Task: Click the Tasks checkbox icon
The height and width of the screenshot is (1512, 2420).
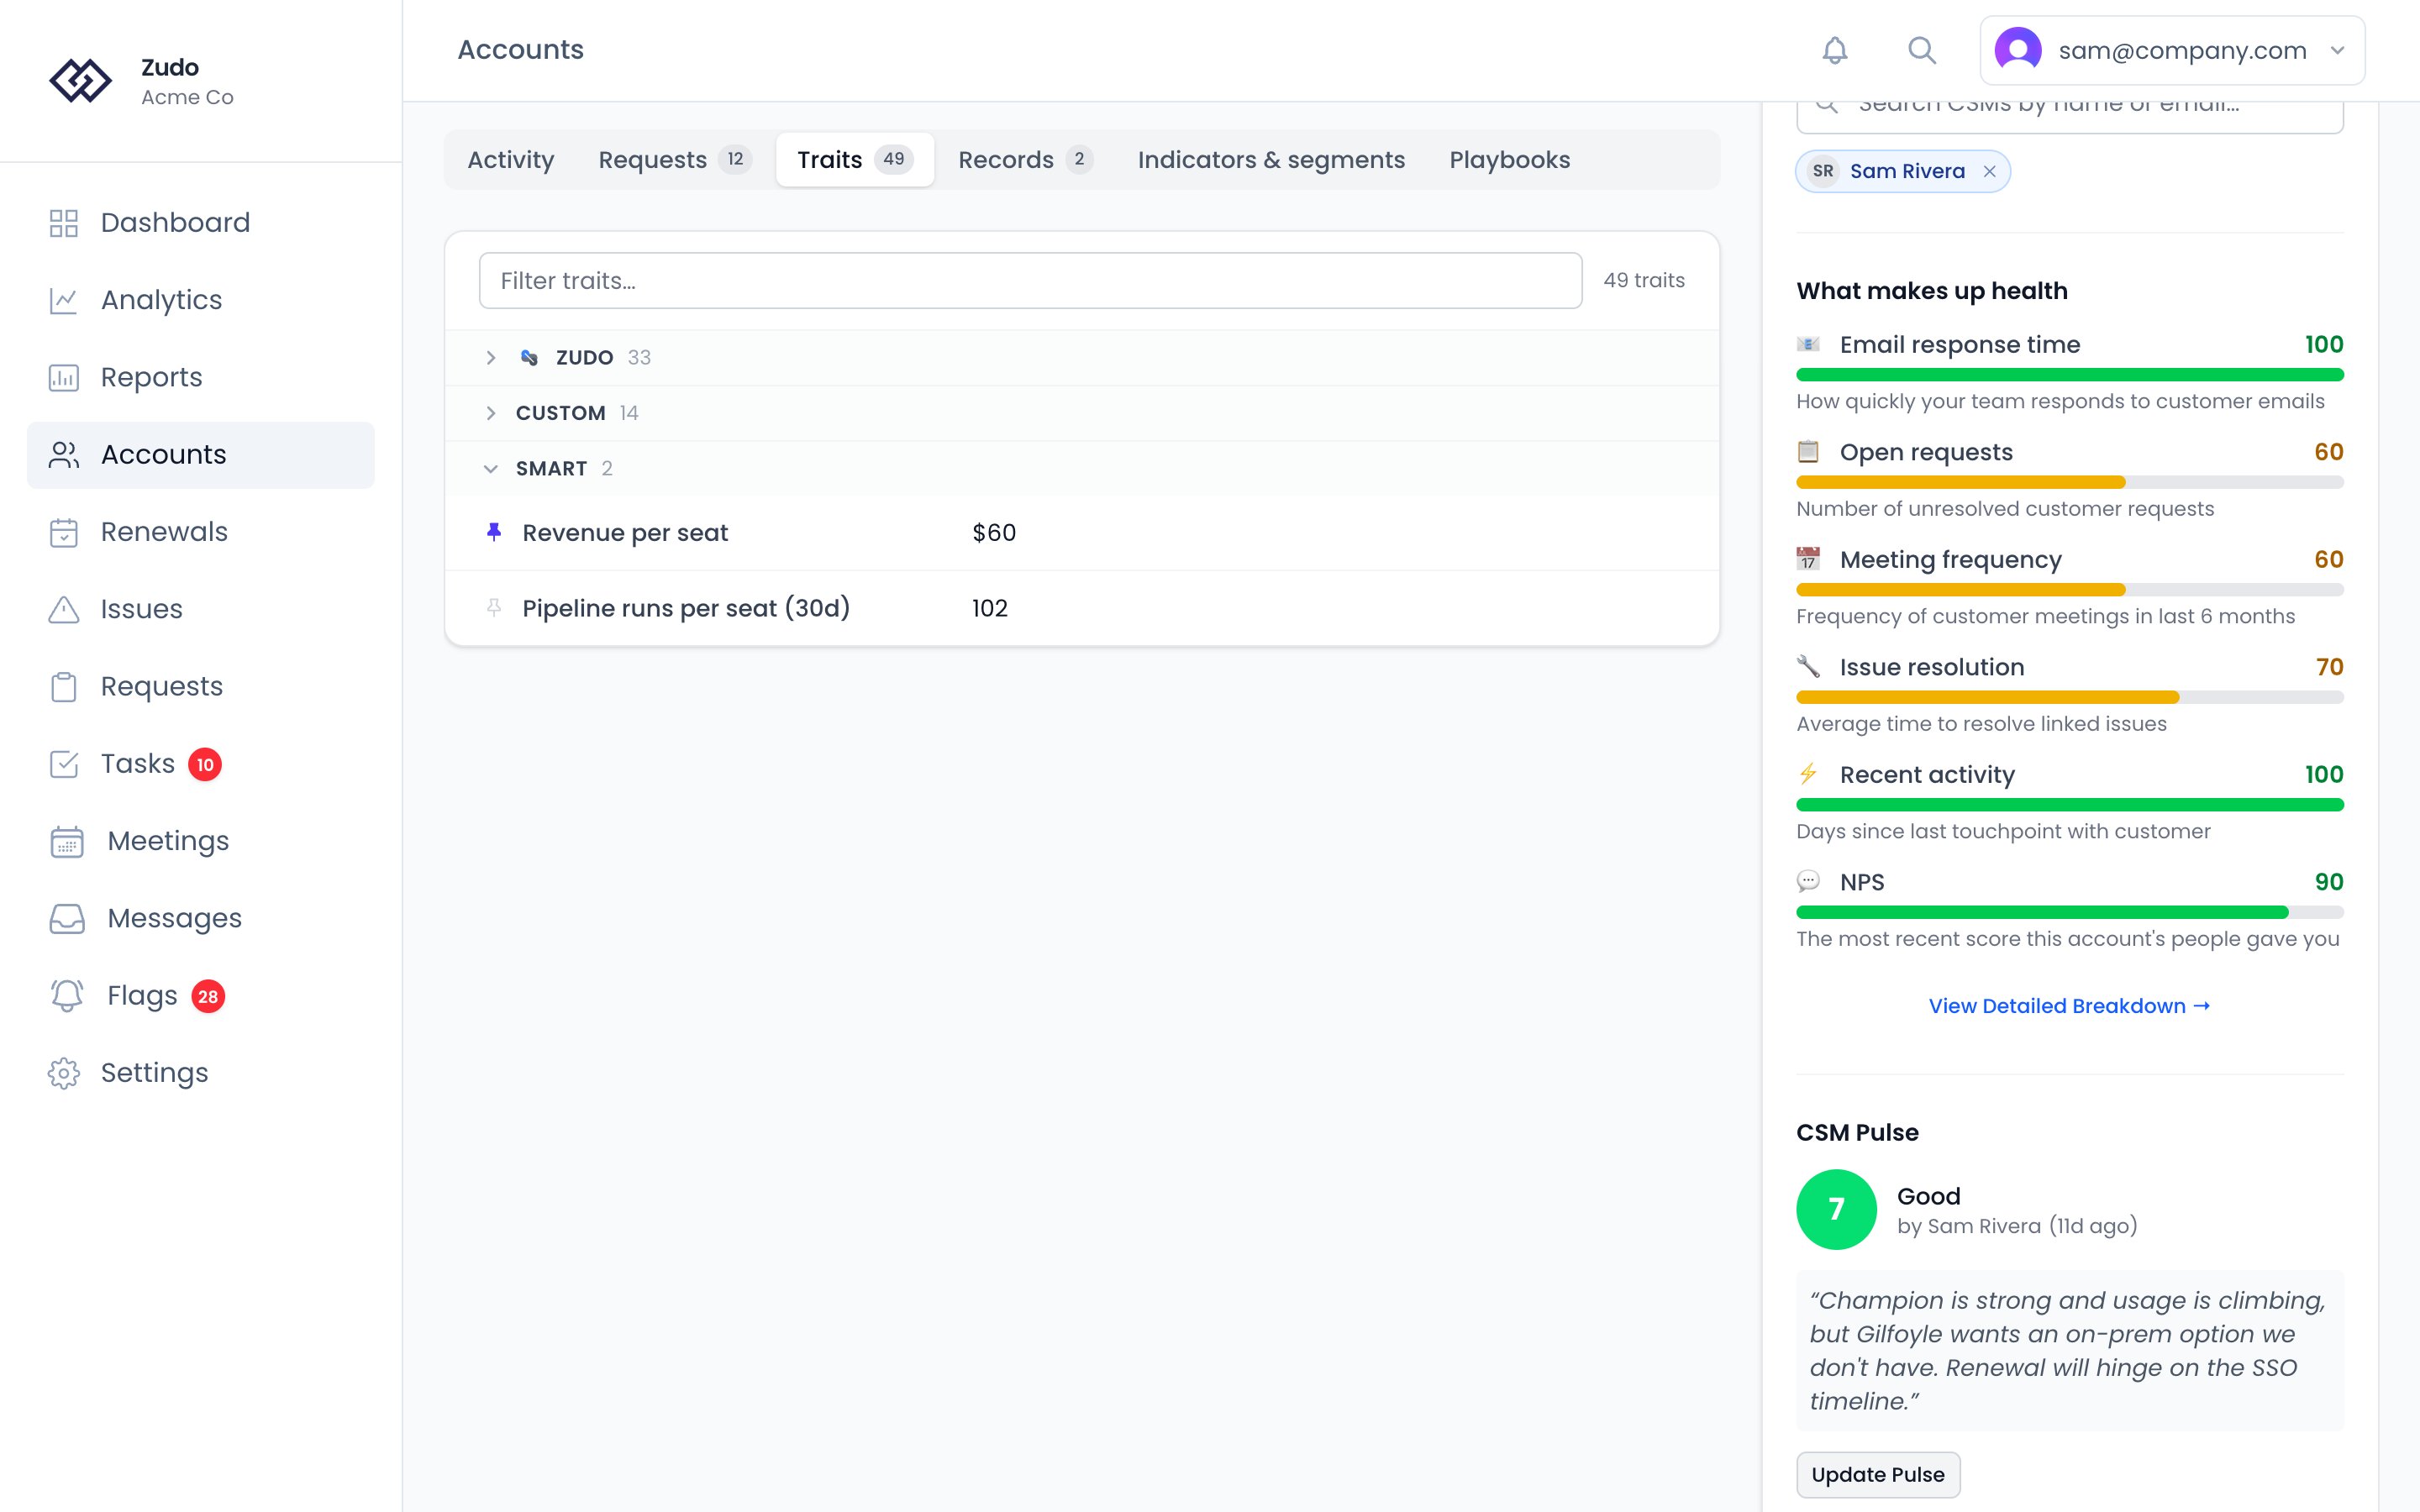Action: [64, 764]
